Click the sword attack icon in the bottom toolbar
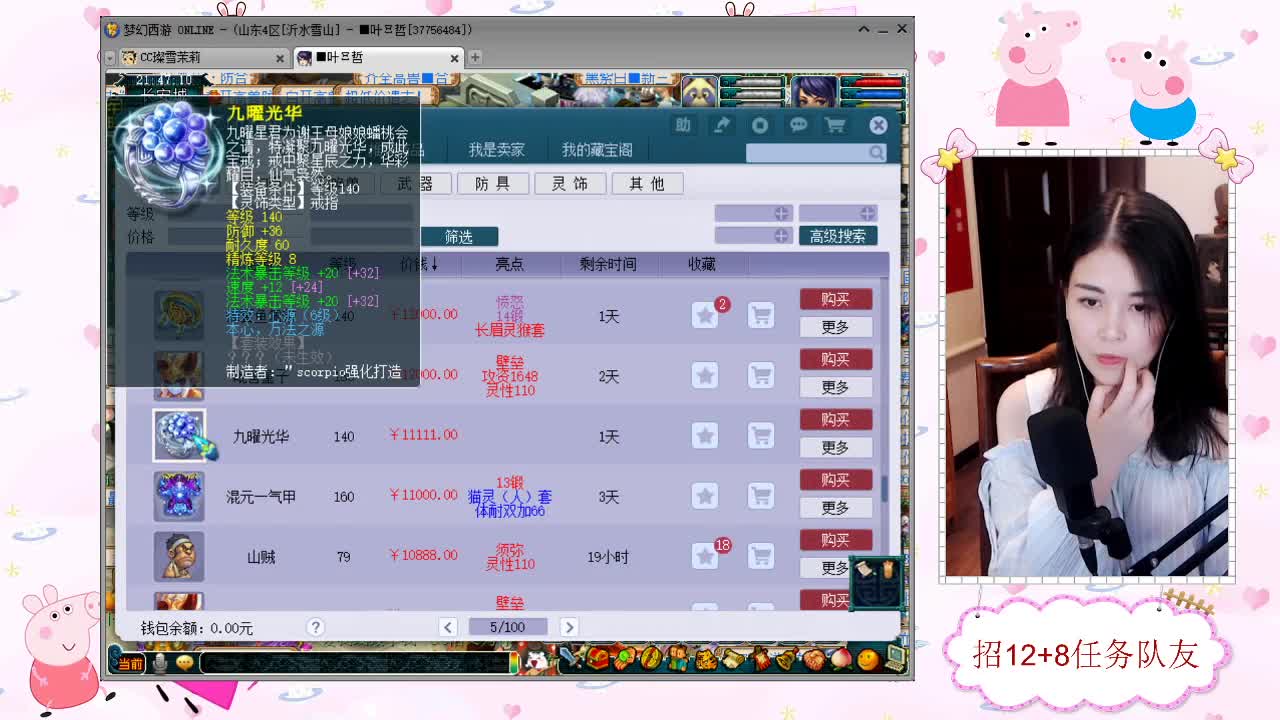Screen dimensions: 1280x720 (571, 659)
